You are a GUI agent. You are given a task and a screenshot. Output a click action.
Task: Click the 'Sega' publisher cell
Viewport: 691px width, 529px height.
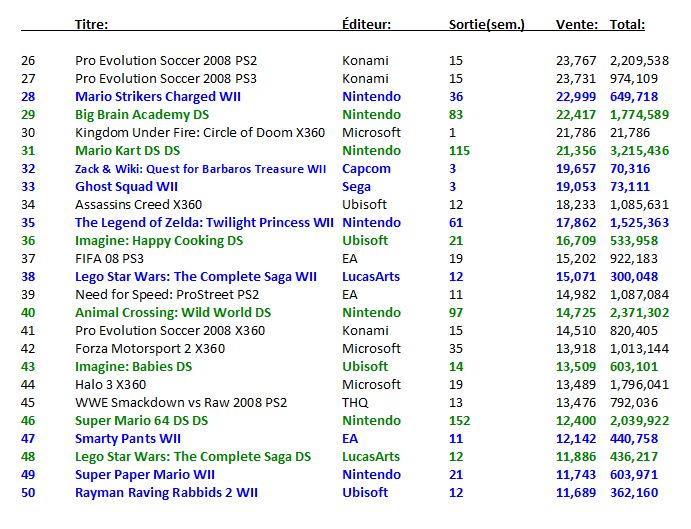click(356, 187)
